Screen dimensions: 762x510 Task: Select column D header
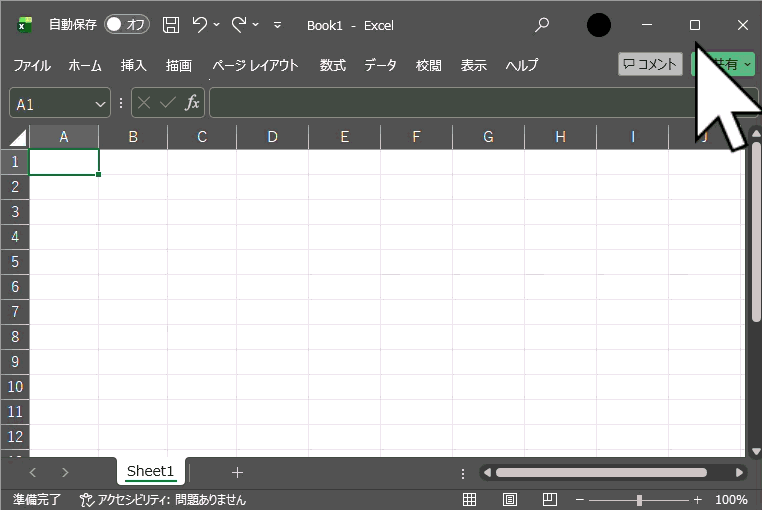tap(272, 137)
